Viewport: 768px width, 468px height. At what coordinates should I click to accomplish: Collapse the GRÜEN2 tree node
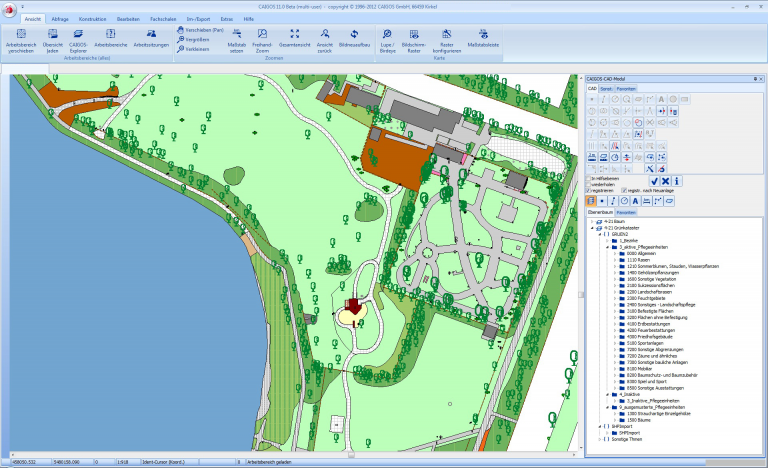tap(600, 235)
